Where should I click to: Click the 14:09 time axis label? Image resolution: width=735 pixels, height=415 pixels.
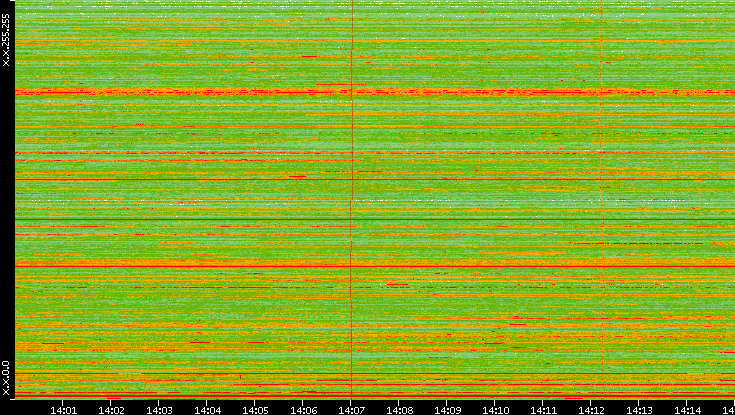[447, 410]
